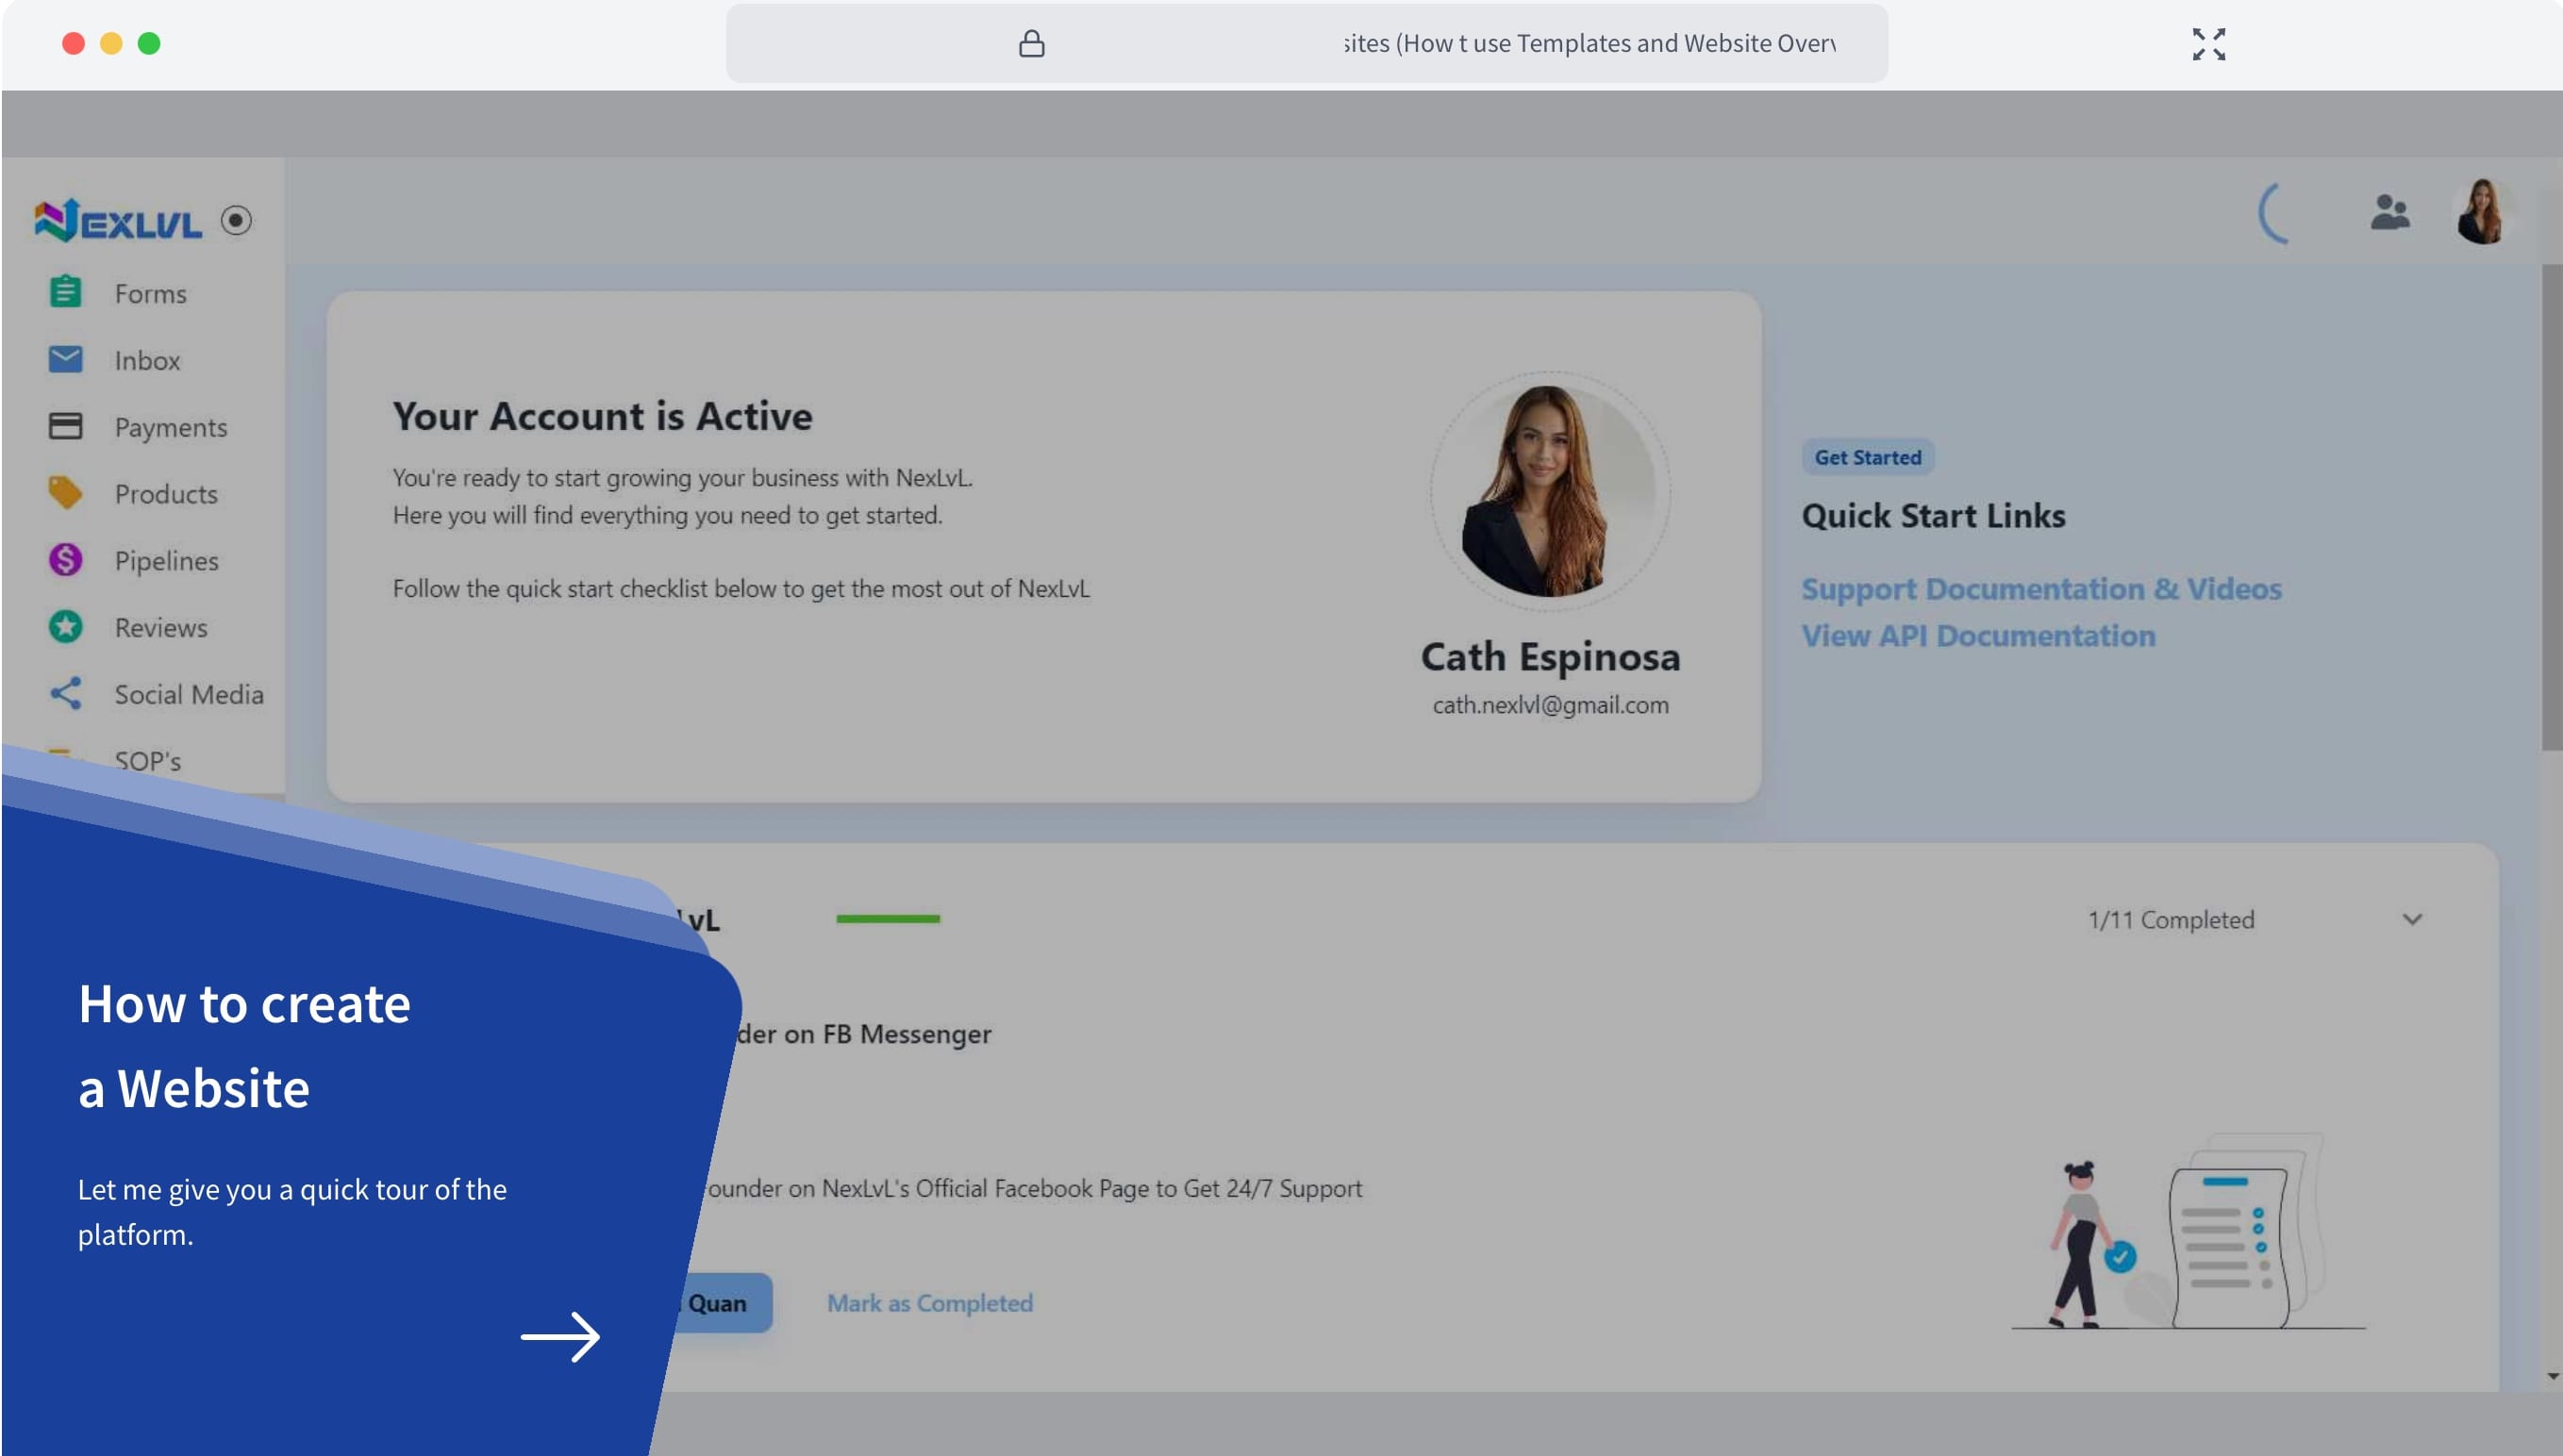The image size is (2563, 1456).
Task: Click Mark as Completed
Action: tap(928, 1302)
